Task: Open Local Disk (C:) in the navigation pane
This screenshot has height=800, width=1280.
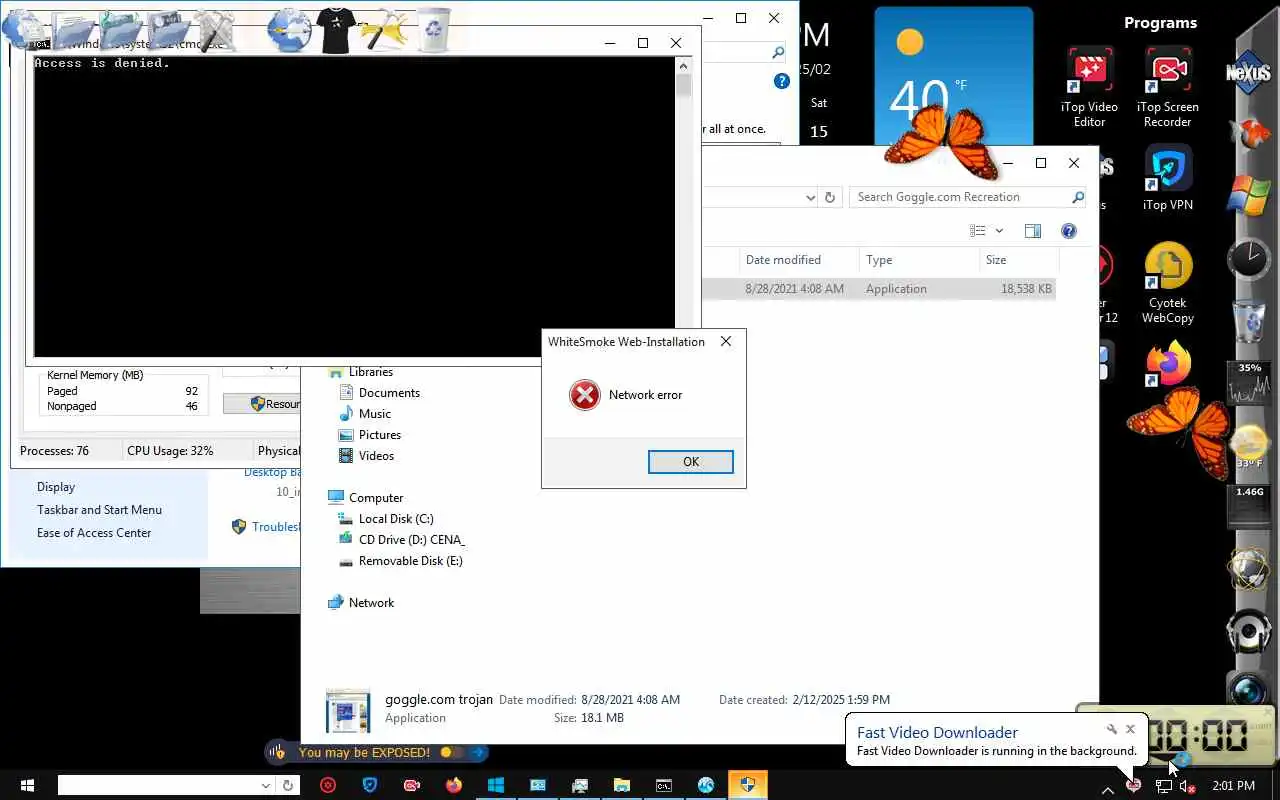Action: click(396, 519)
